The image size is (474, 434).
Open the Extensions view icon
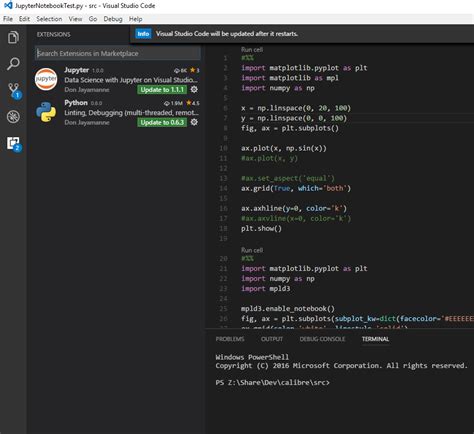pyautogui.click(x=14, y=144)
